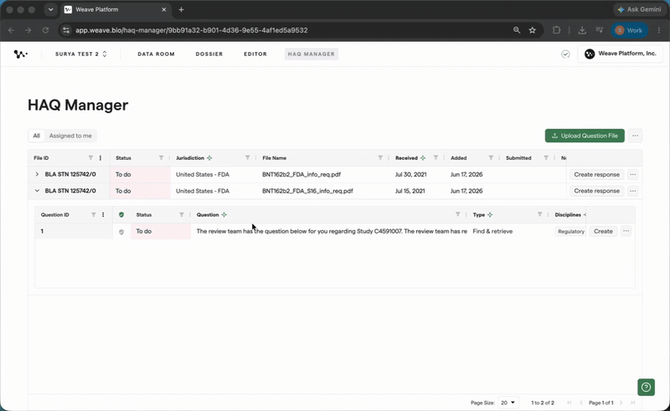Open the browser tab search dropdown
The width and height of the screenshot is (670, 411).
tap(51, 9)
